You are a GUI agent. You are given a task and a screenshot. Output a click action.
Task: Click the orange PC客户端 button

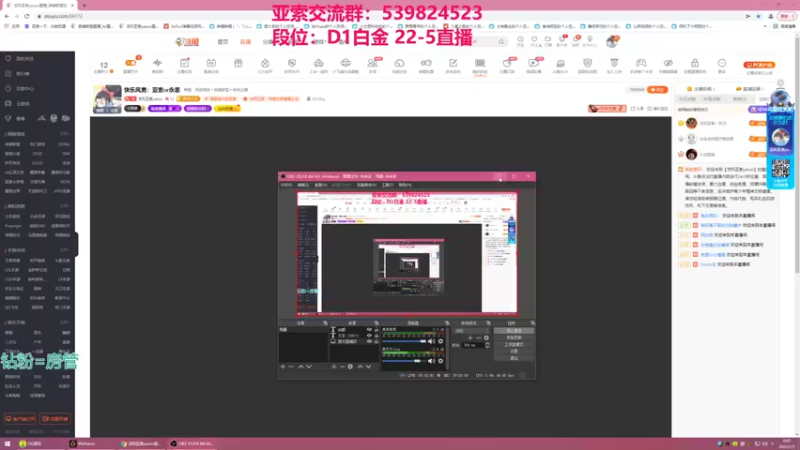click(x=759, y=65)
